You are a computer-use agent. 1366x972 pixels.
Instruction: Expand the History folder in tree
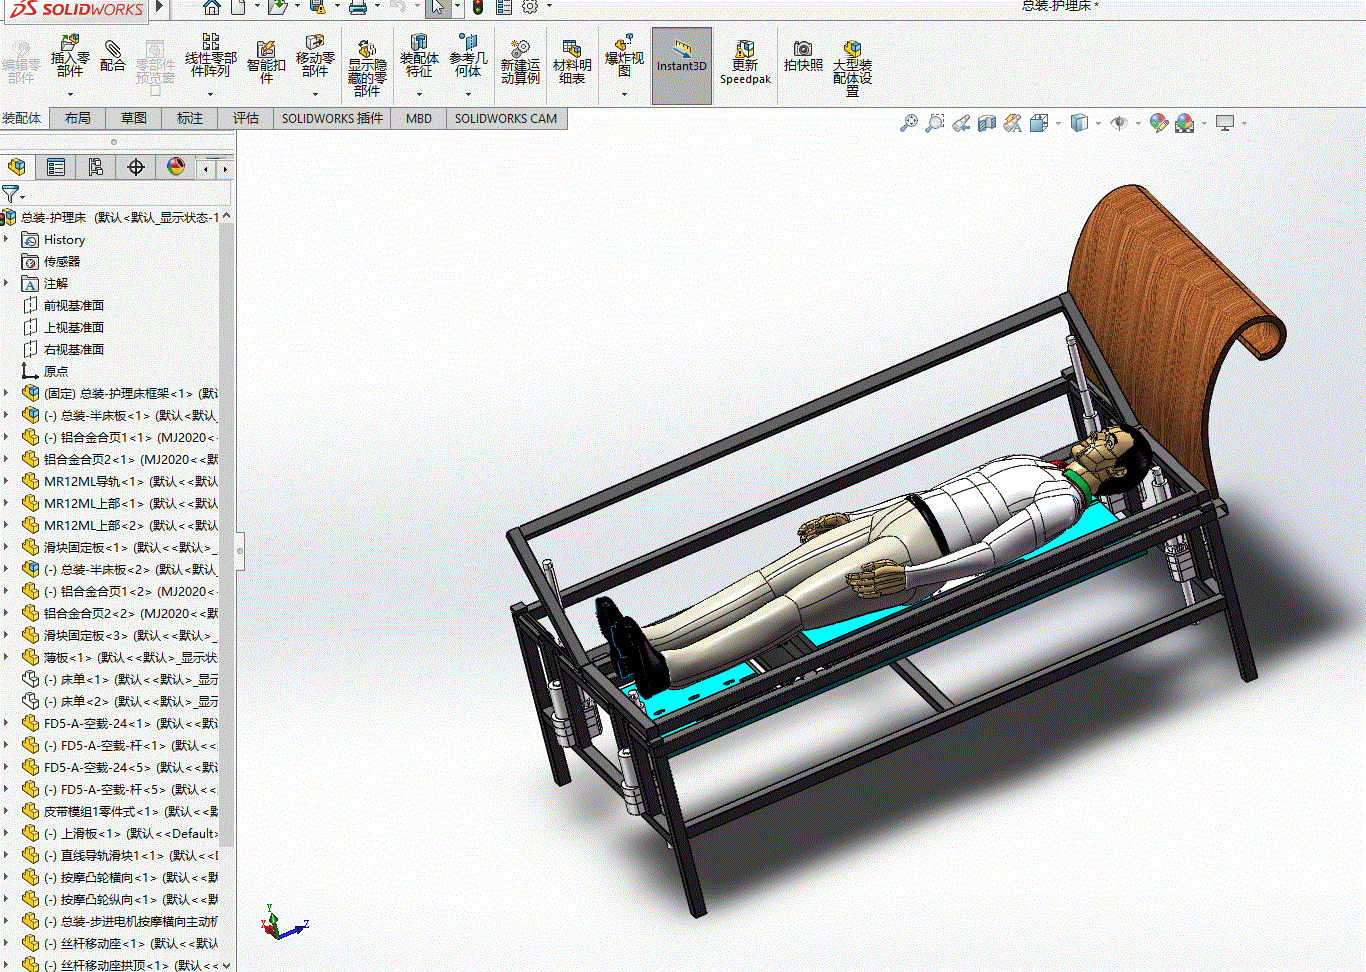pos(7,240)
